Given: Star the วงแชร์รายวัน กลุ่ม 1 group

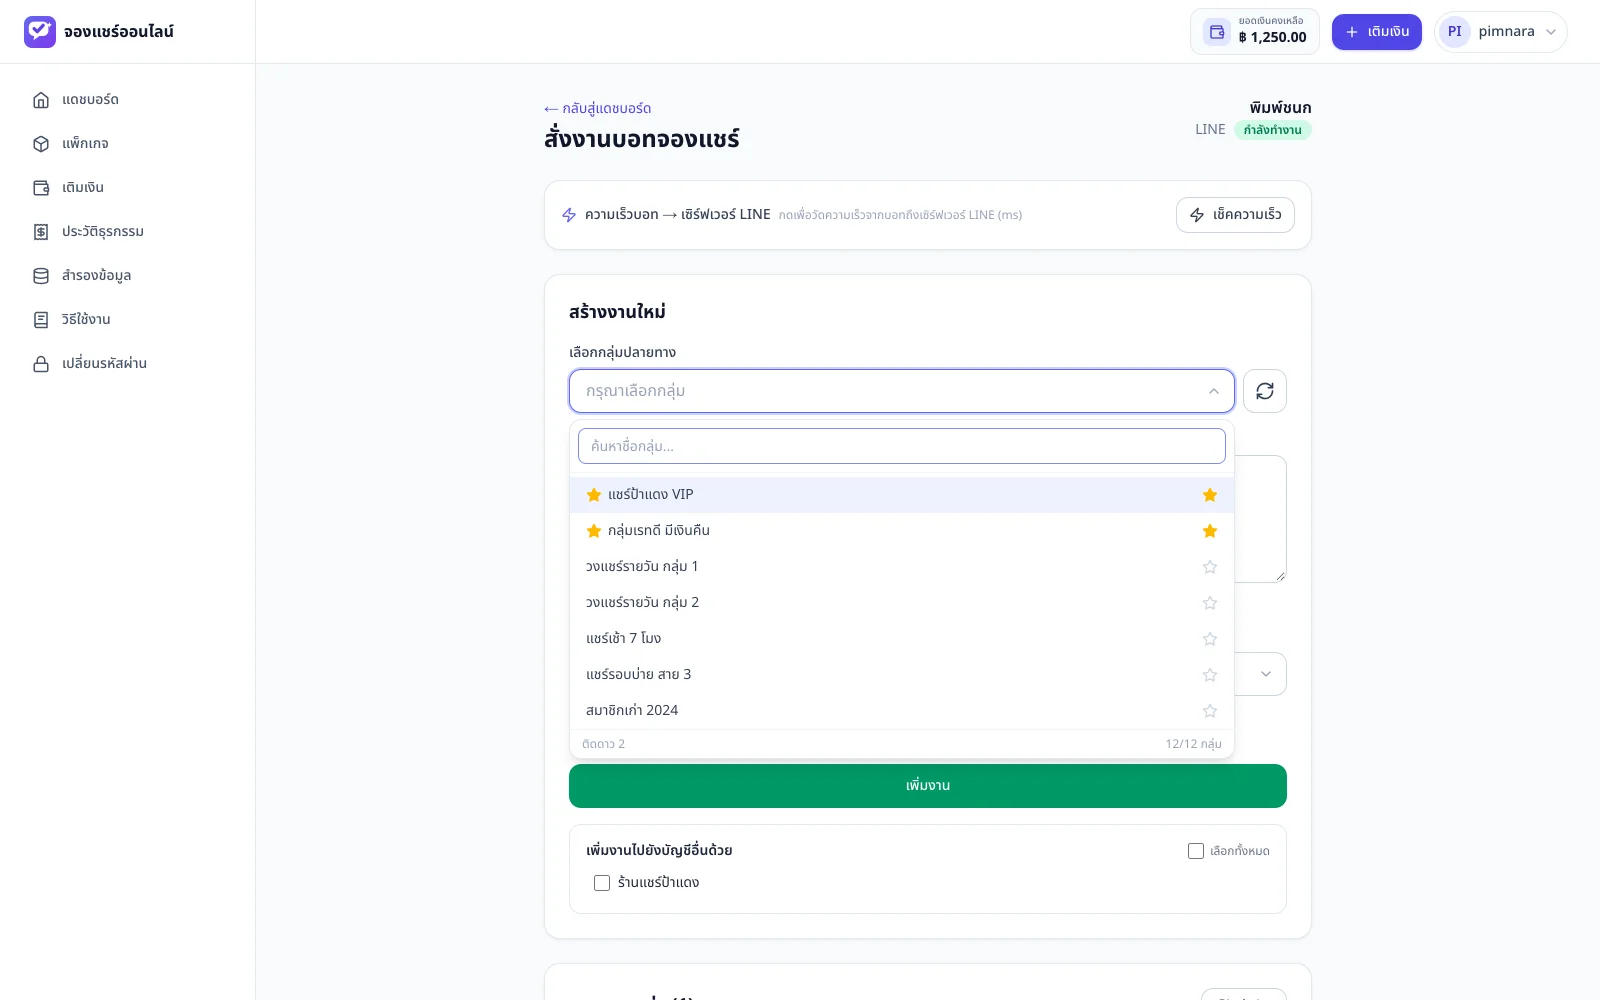Looking at the screenshot, I should tap(1210, 567).
